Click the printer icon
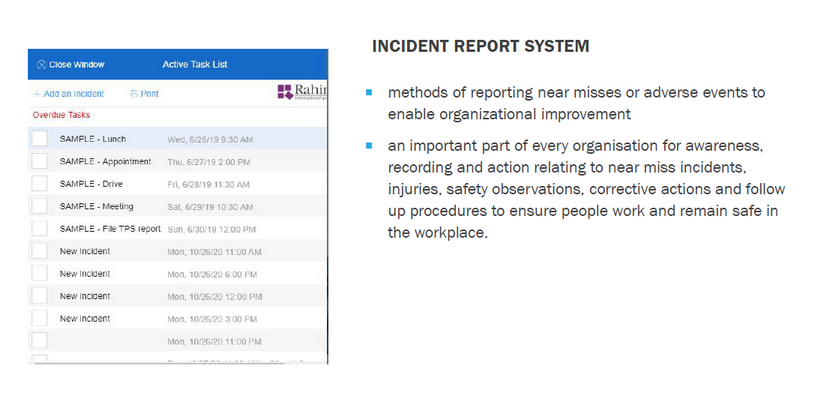Viewport: 838px width, 410px height. (x=134, y=94)
